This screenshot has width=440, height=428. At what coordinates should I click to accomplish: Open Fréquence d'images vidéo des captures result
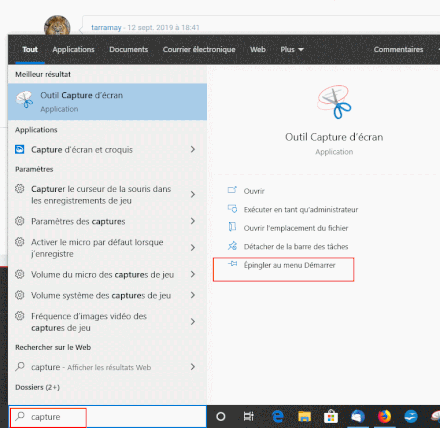coord(89,322)
